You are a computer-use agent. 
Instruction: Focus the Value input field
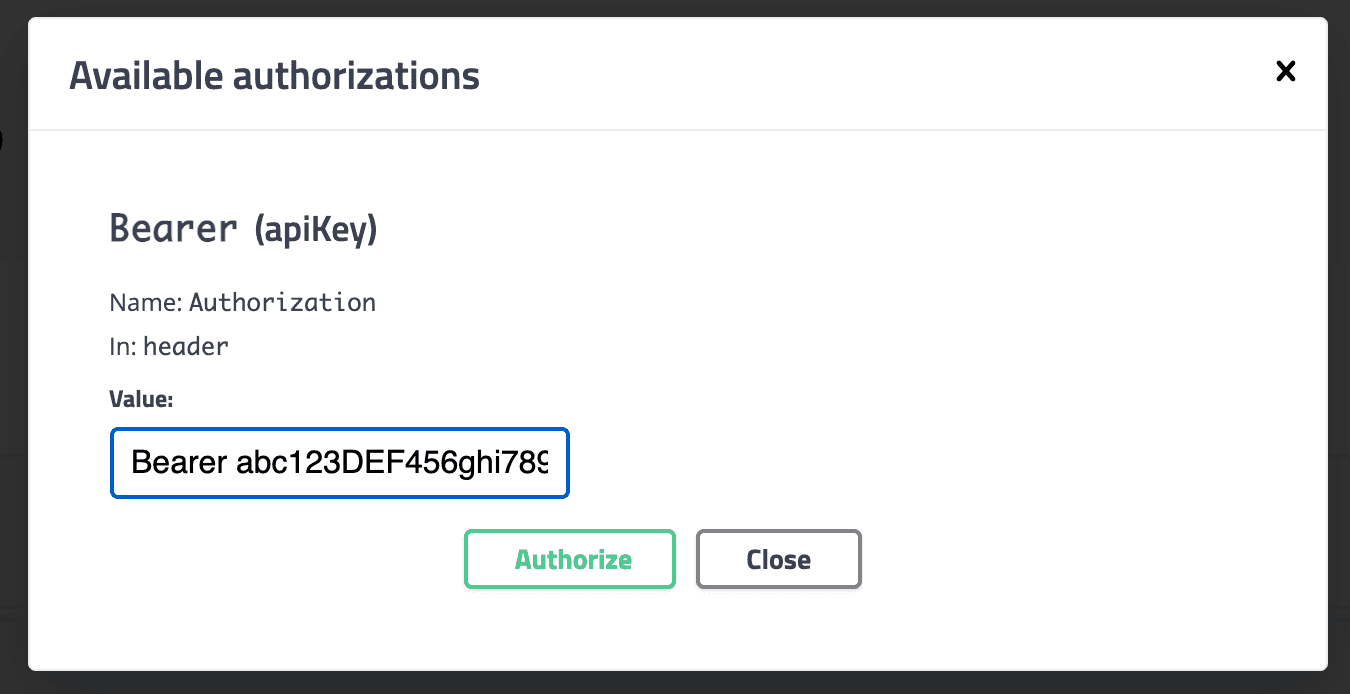(340, 463)
